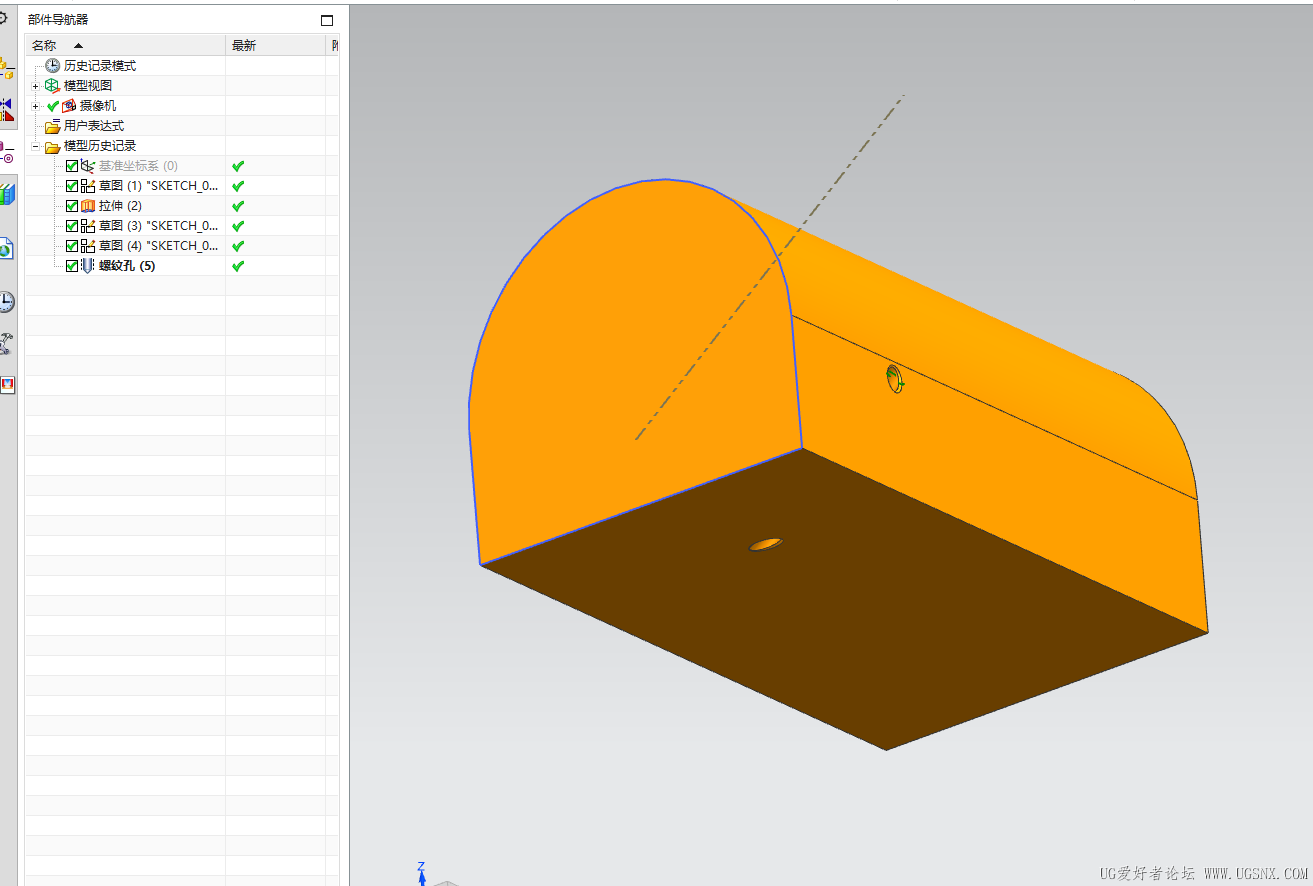Screen dimensions: 1313x886
Task: Select the Part Navigator sidebar tab
Action: coord(7,152)
